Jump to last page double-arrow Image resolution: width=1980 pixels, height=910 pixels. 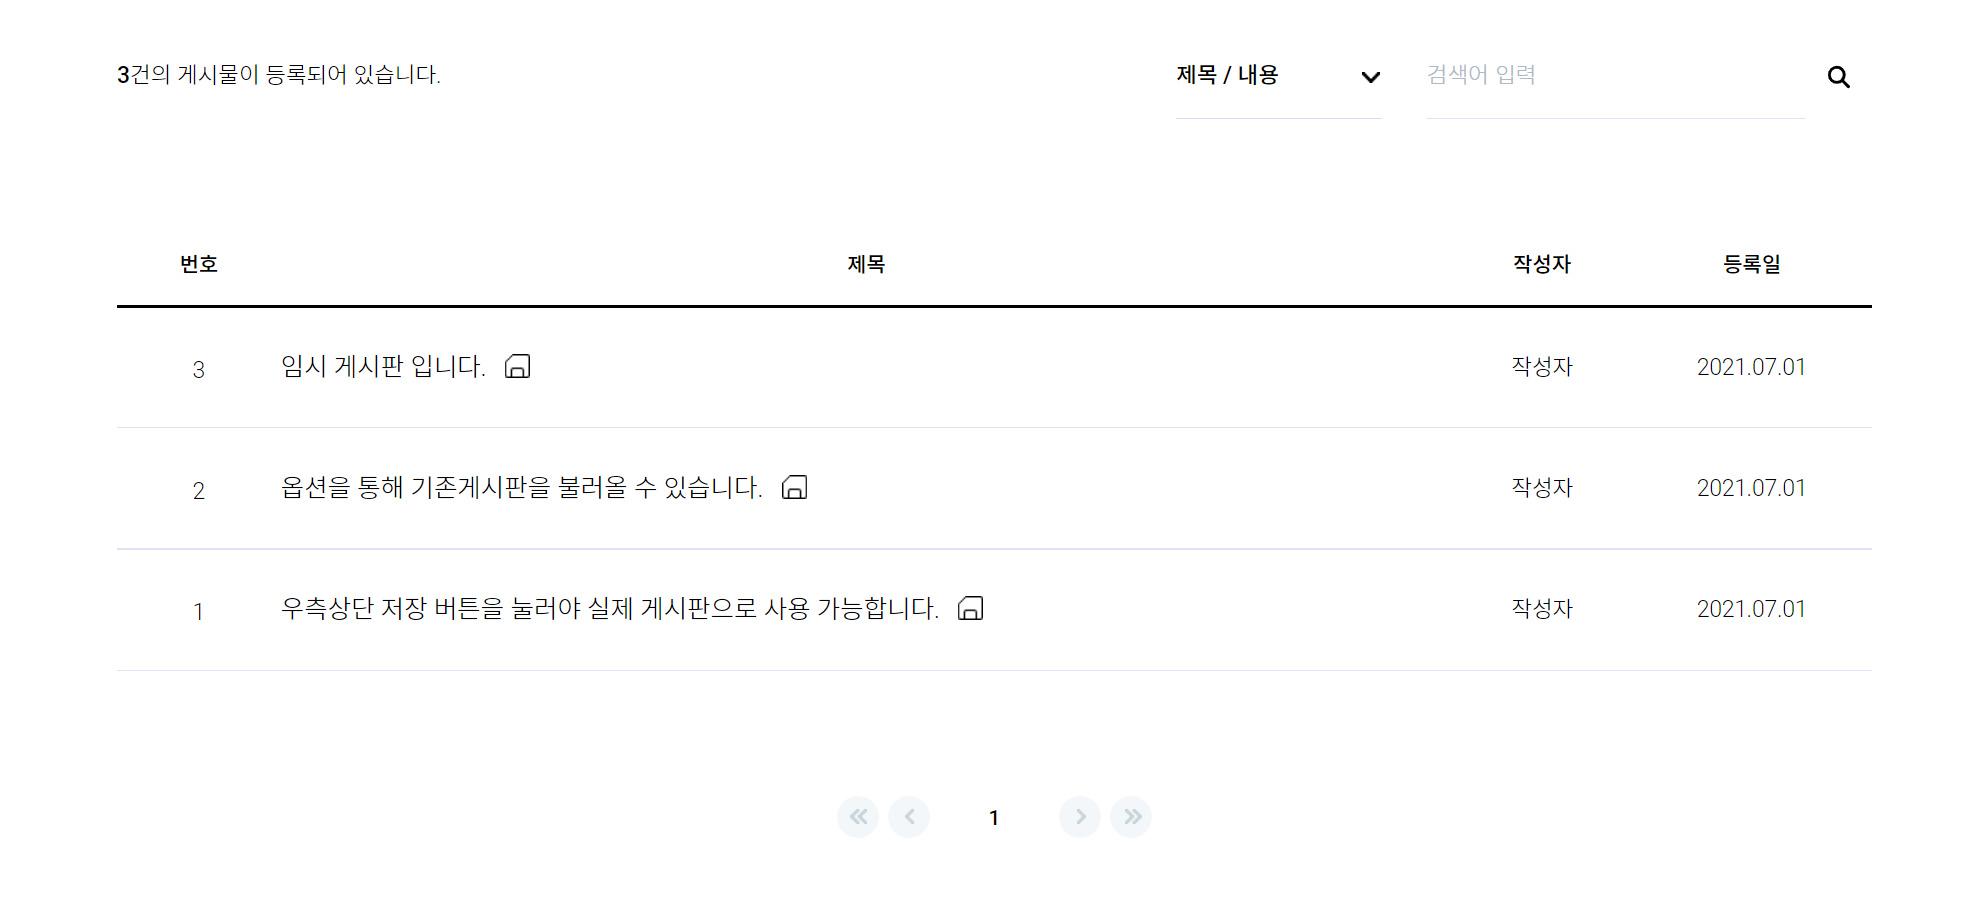point(1131,817)
